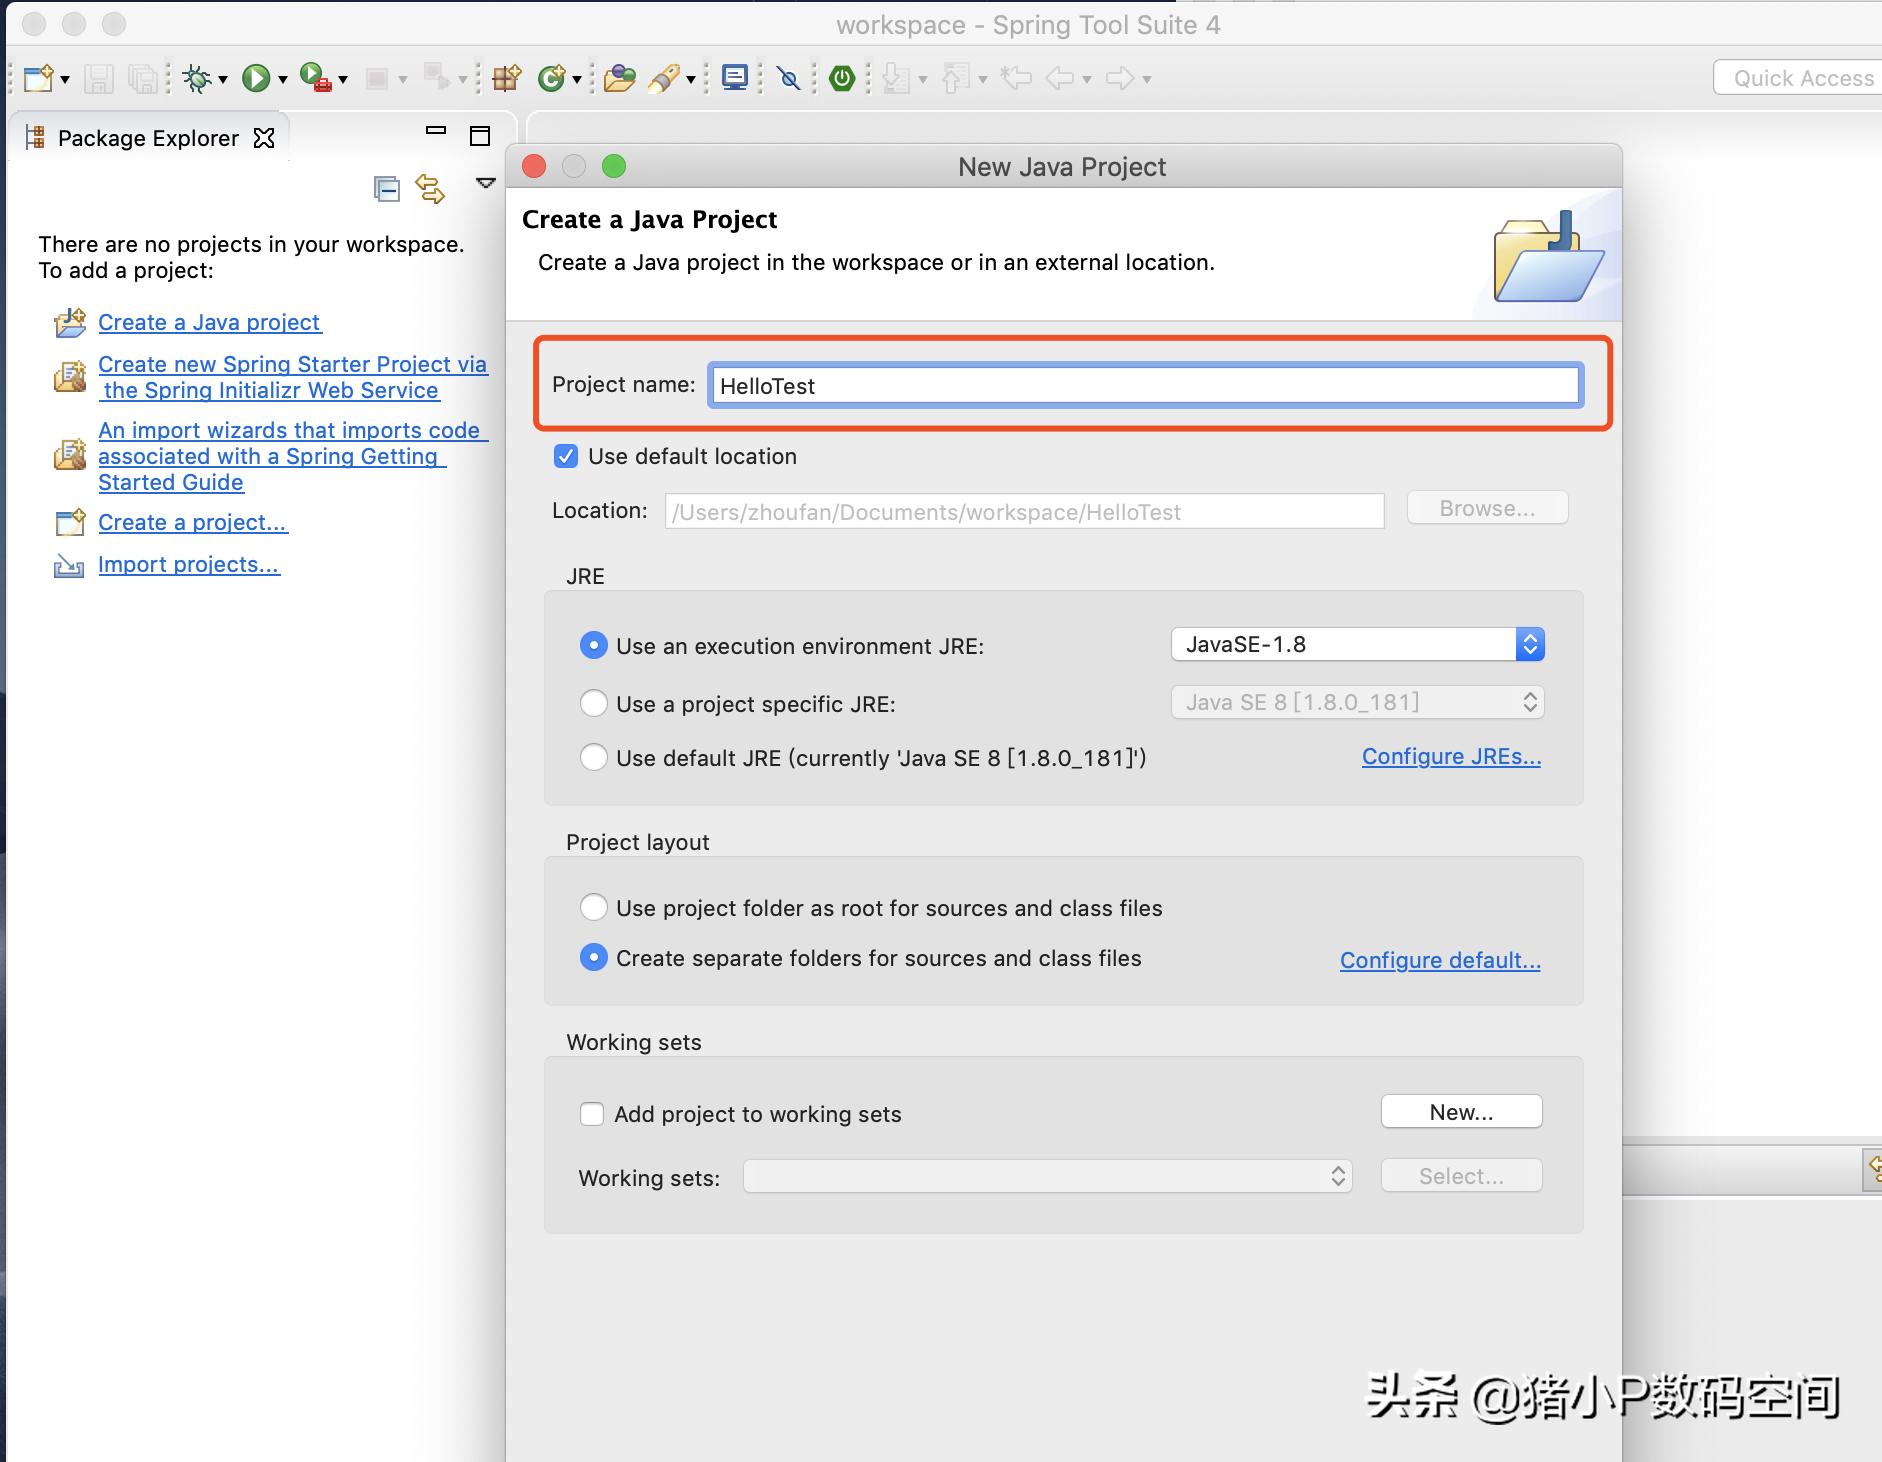Click the Browse... location button

1487,508
